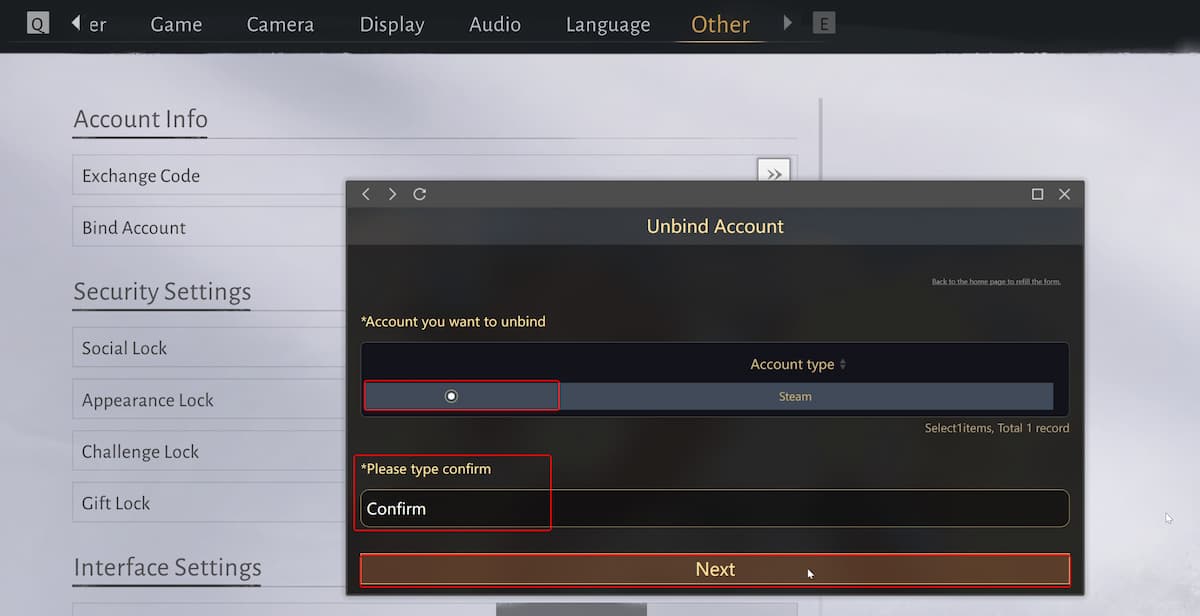Close the Unbind Account popup
The image size is (1200, 616).
(1064, 194)
